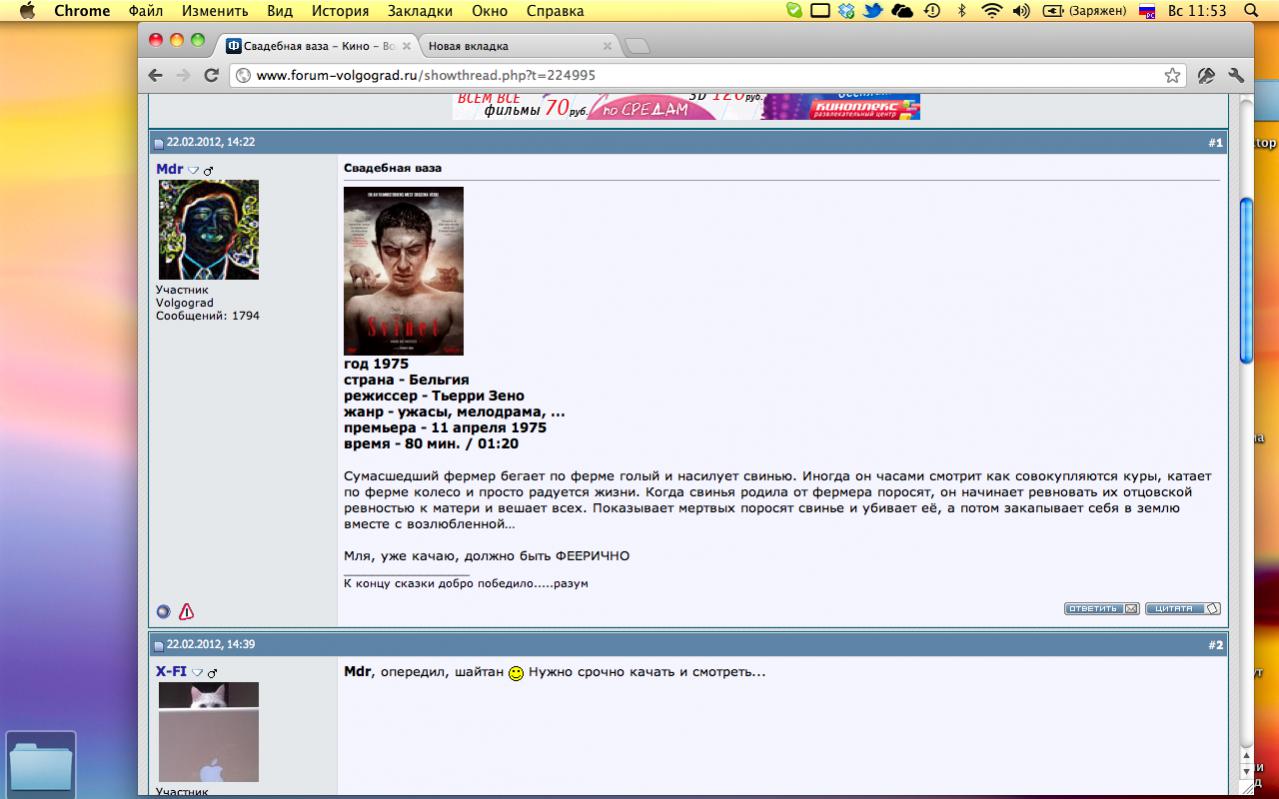Report Mdr's post with warning triangle icon
Viewport: 1279px width, 799px height.
186,612
